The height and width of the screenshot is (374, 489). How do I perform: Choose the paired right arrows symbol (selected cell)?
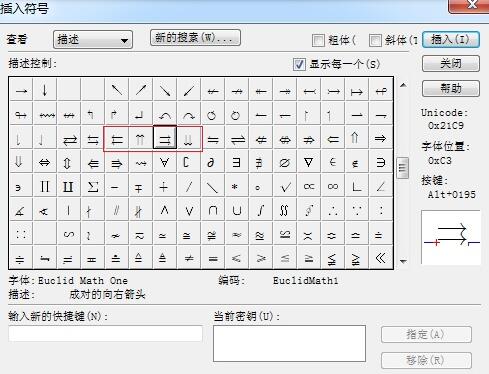pos(165,138)
